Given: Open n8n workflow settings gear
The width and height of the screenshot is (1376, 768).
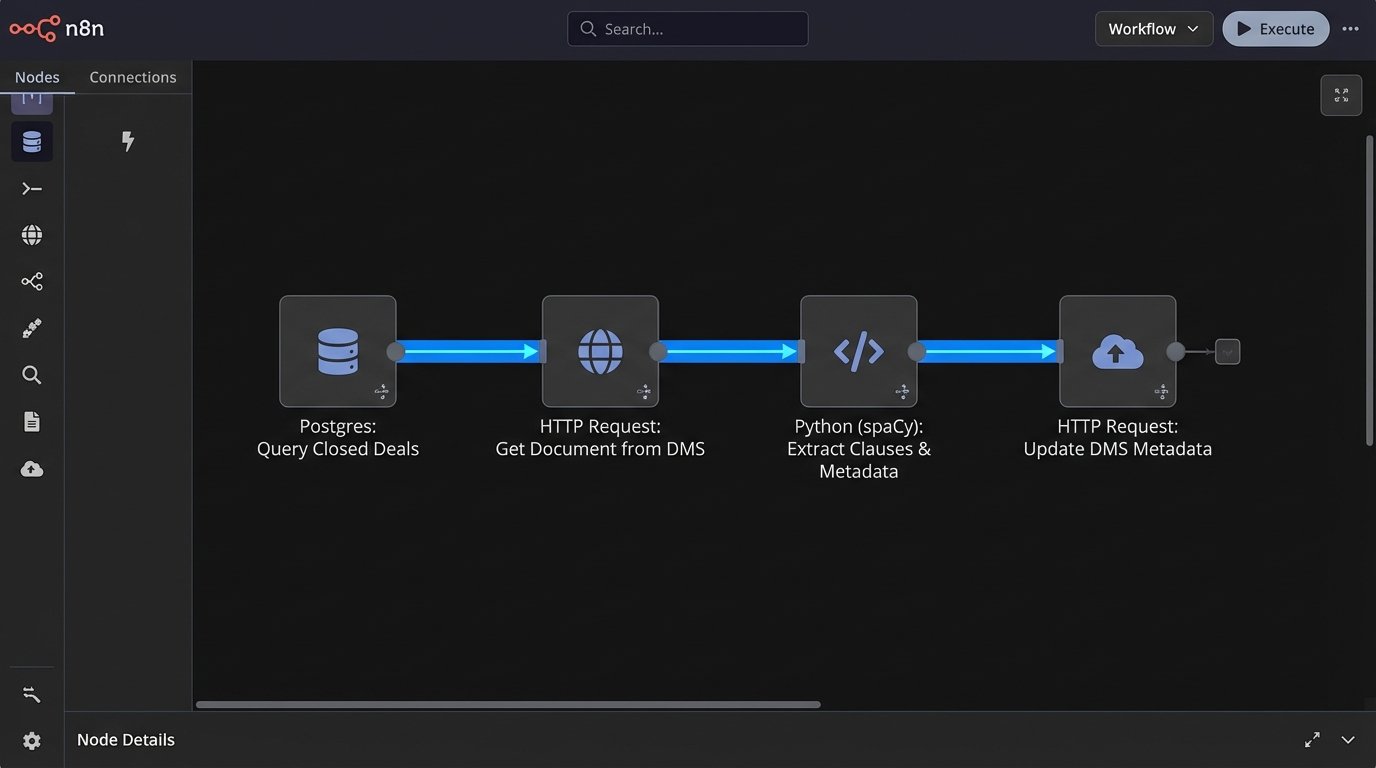Looking at the screenshot, I should pos(31,740).
